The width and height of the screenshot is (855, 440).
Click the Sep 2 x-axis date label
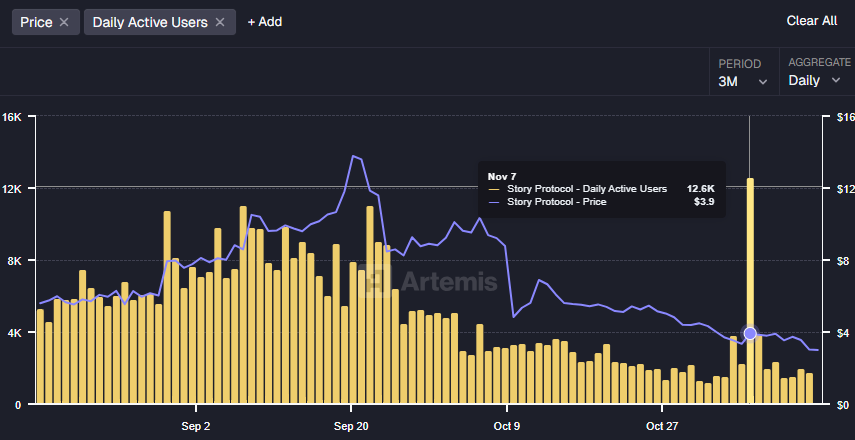tap(196, 425)
